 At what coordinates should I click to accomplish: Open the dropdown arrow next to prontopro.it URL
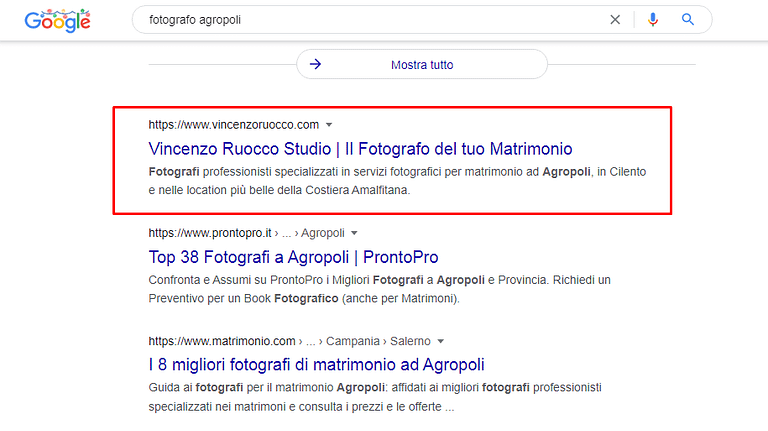click(354, 233)
